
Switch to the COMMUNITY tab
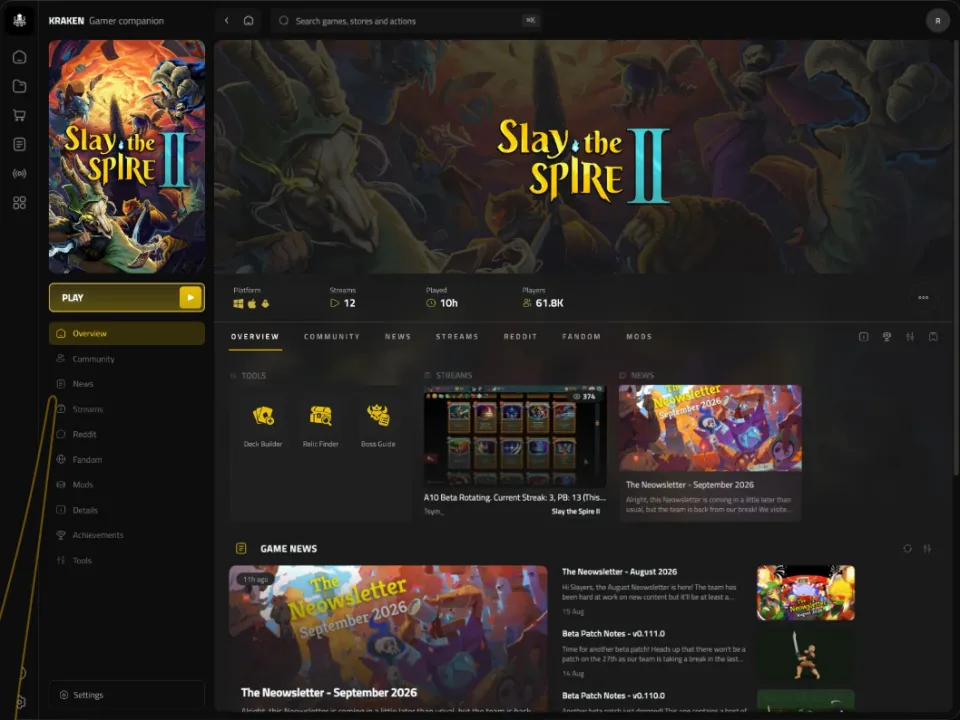pos(332,337)
